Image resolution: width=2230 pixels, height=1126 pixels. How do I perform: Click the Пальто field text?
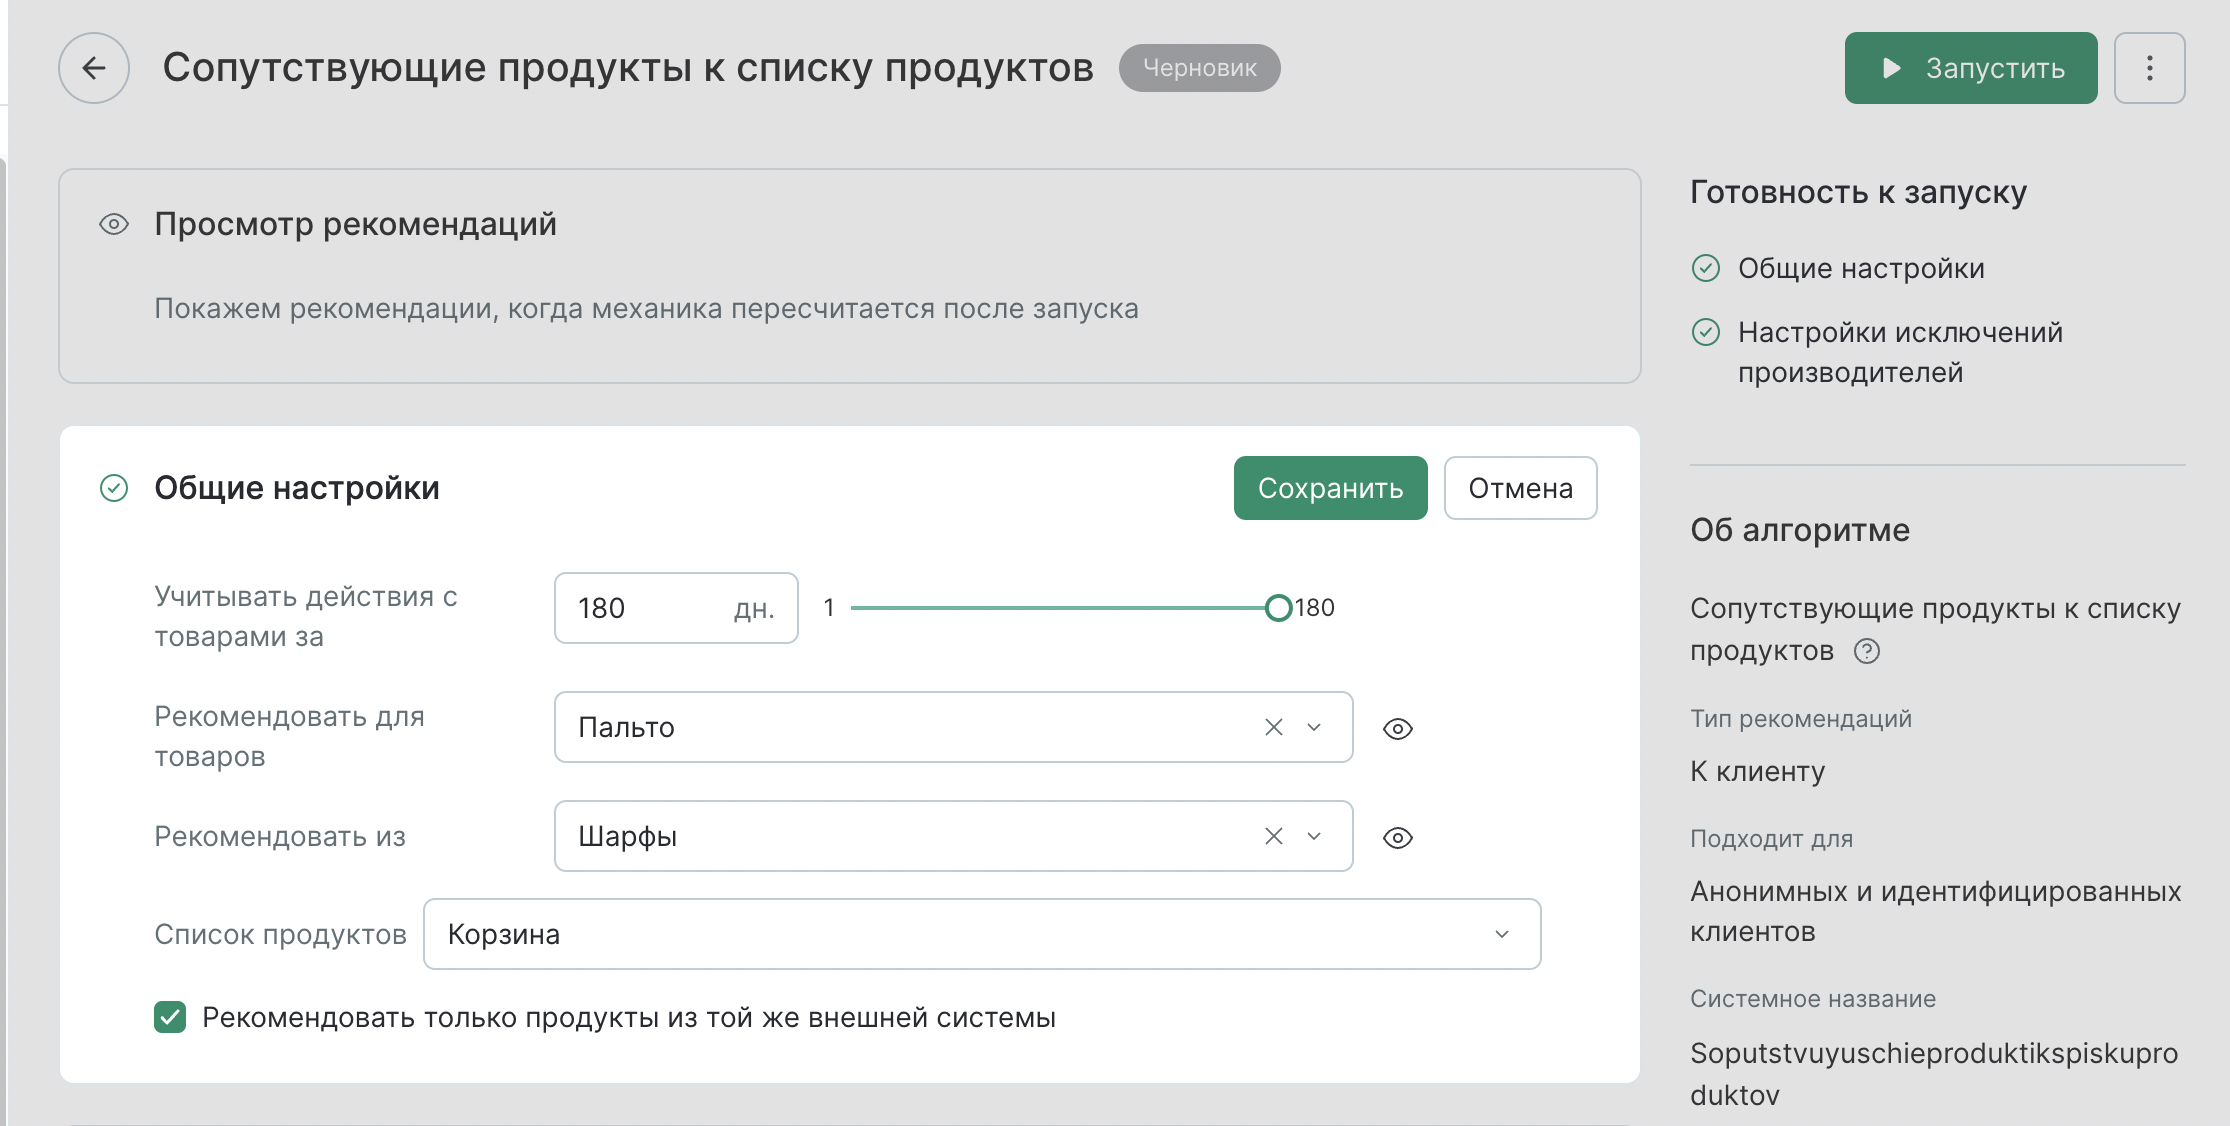tap(626, 727)
